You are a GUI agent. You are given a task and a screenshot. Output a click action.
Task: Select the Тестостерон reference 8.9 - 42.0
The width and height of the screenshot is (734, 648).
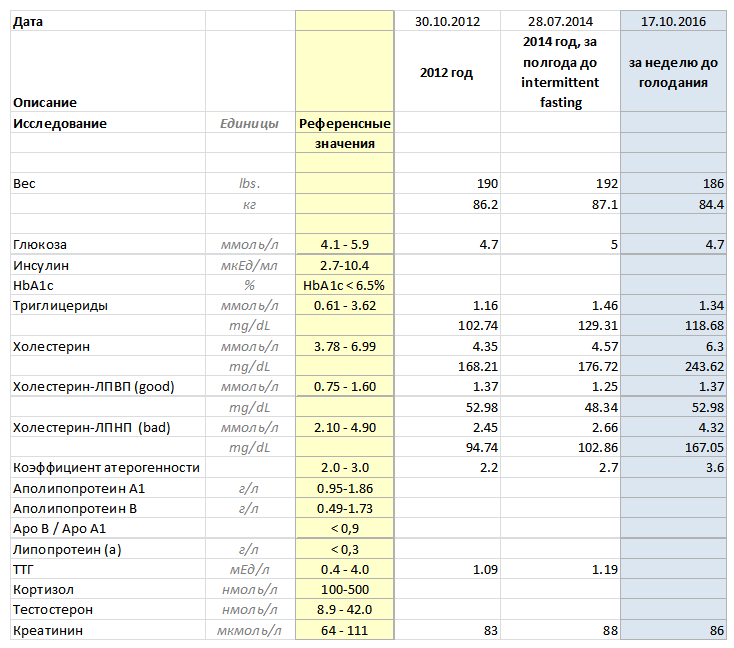(345, 610)
